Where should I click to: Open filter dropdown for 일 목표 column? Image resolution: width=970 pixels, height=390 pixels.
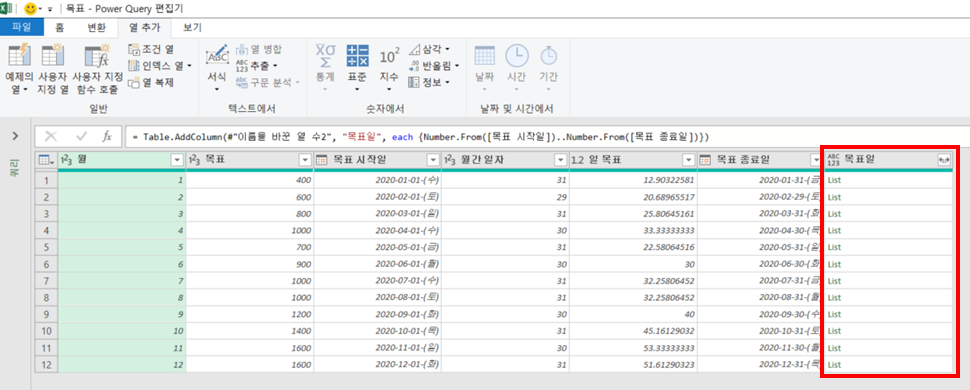pyautogui.click(x=689, y=160)
